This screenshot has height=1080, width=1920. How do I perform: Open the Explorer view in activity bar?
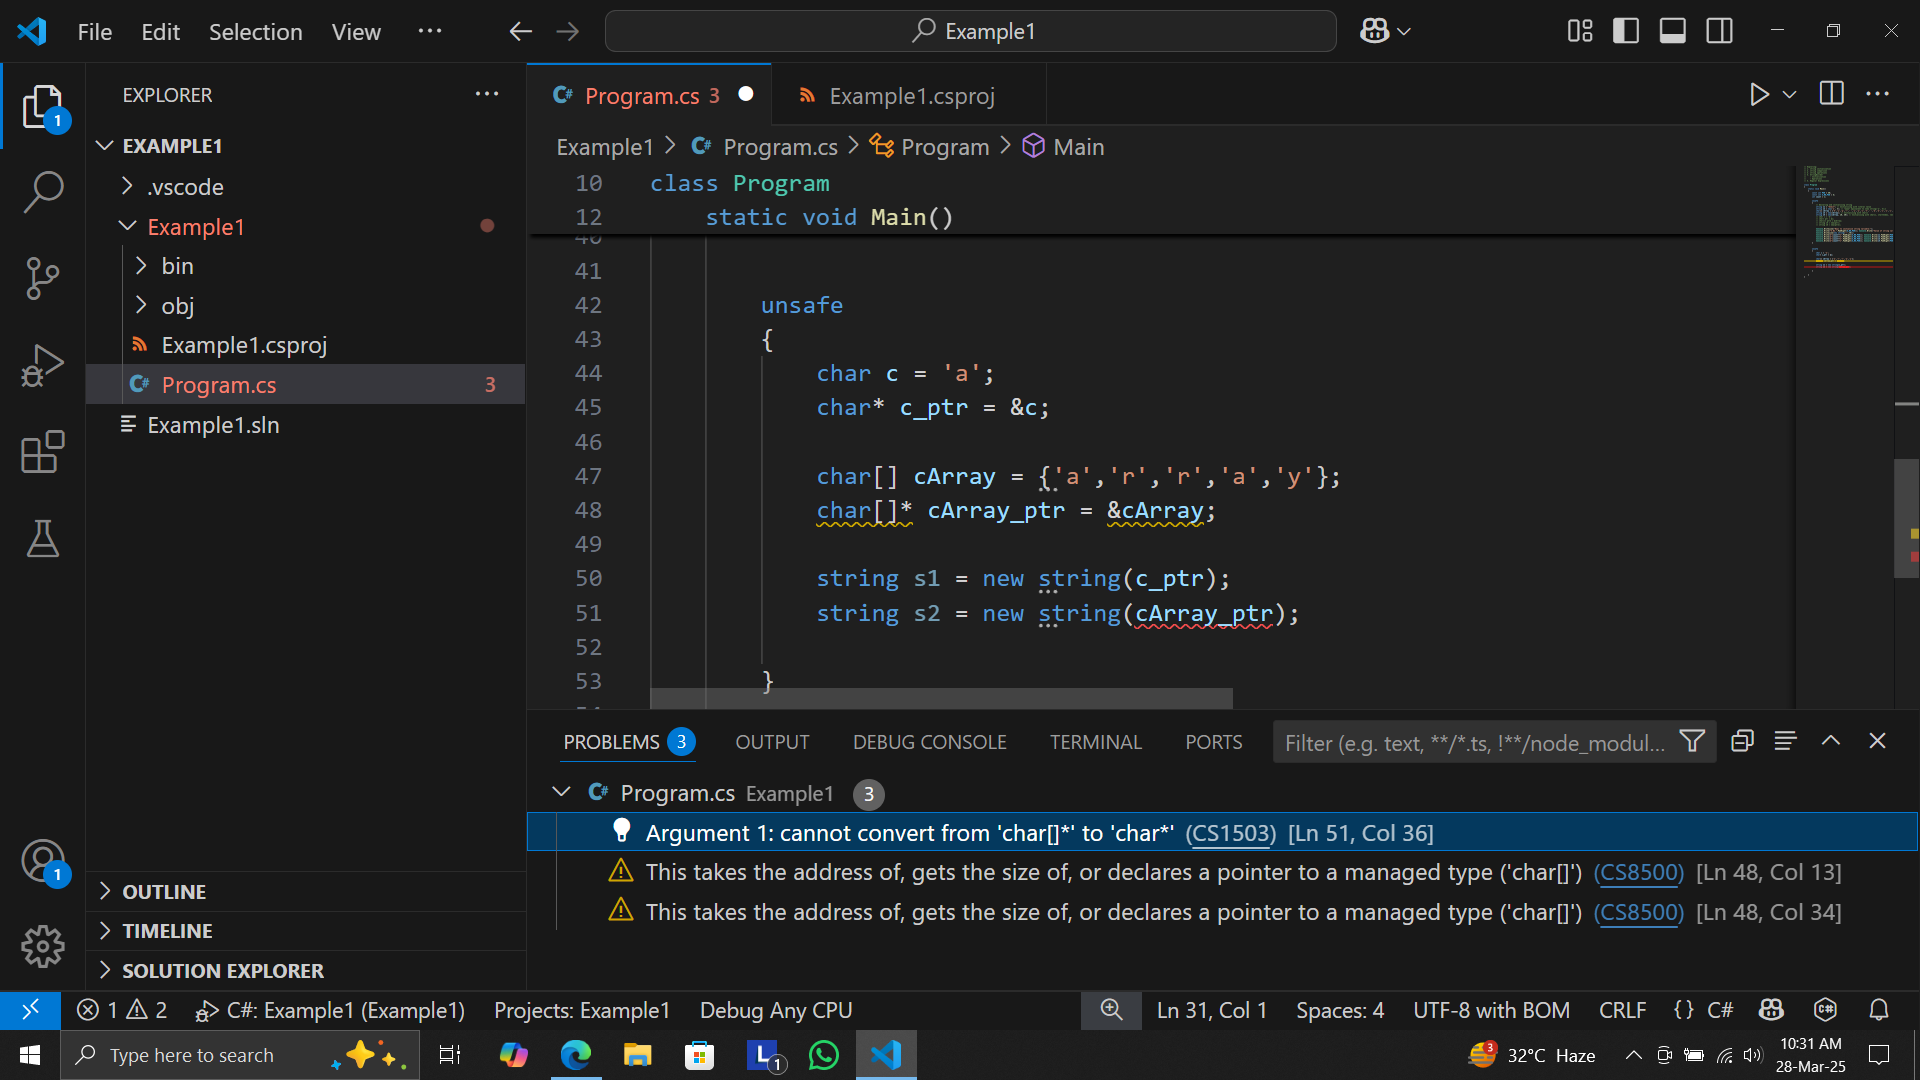click(42, 106)
